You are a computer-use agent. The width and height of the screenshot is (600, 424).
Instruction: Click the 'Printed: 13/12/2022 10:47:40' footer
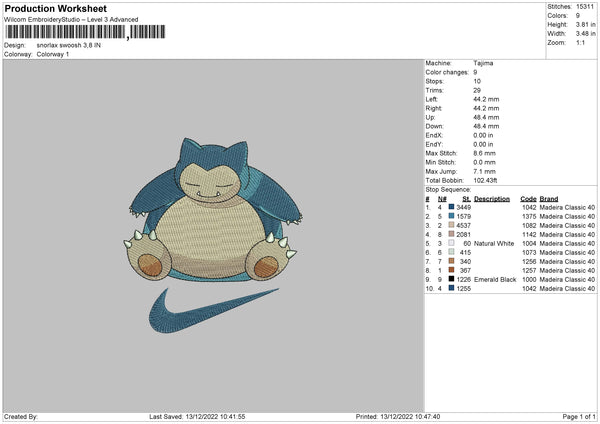(398, 416)
